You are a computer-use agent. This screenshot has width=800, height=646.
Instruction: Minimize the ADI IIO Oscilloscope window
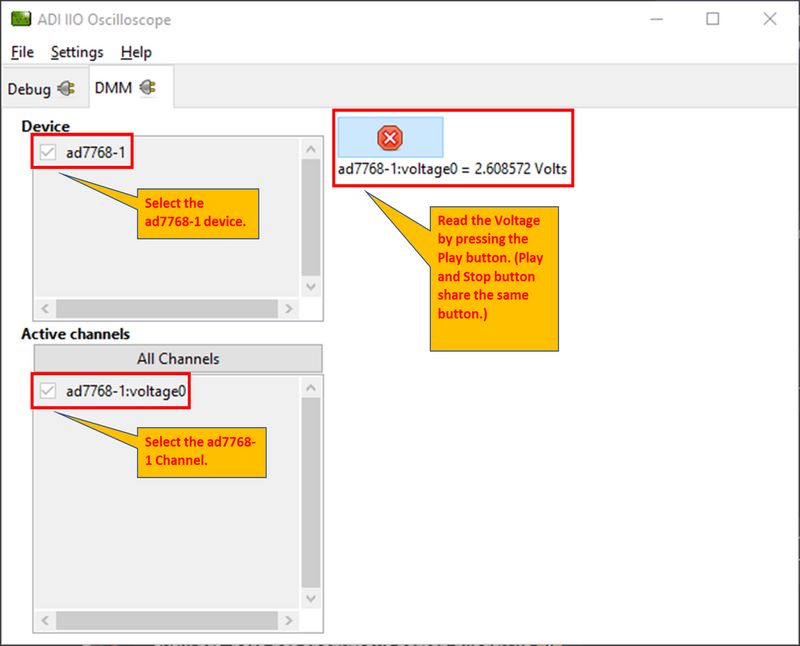click(657, 19)
